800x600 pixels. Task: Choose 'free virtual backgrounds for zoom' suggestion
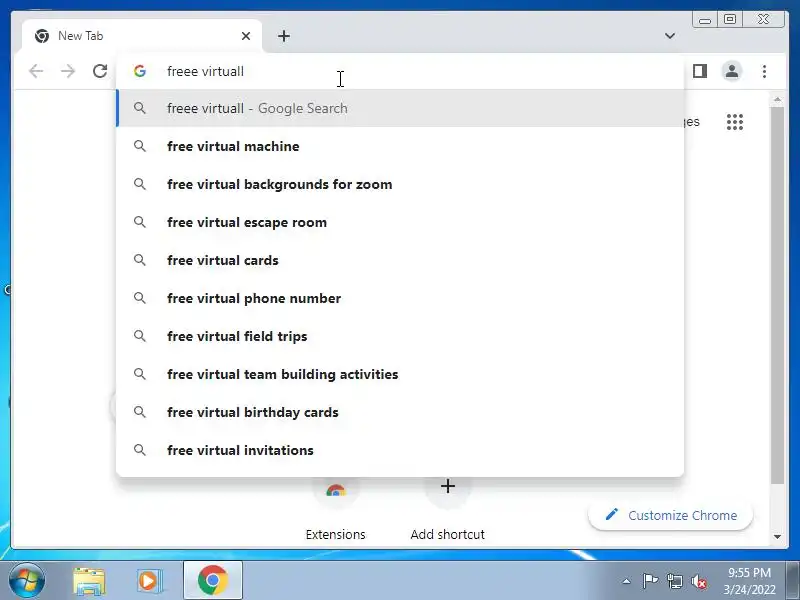click(x=400, y=184)
